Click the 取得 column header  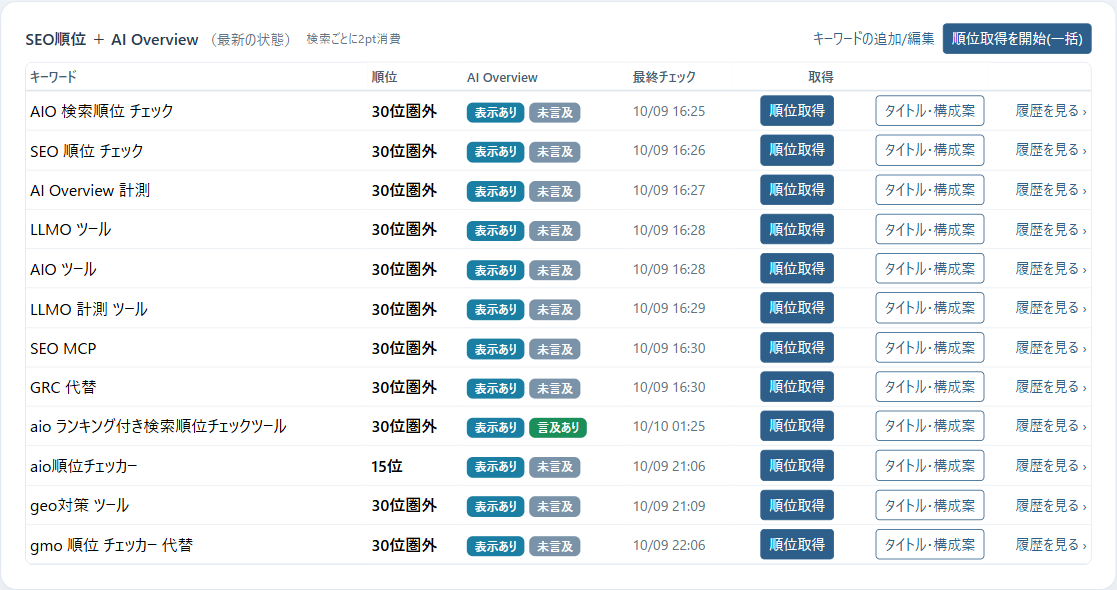821,77
